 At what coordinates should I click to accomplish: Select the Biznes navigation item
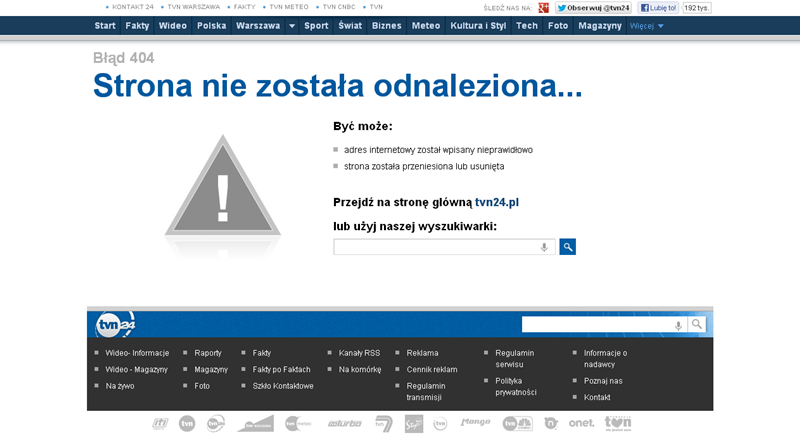coord(386,26)
